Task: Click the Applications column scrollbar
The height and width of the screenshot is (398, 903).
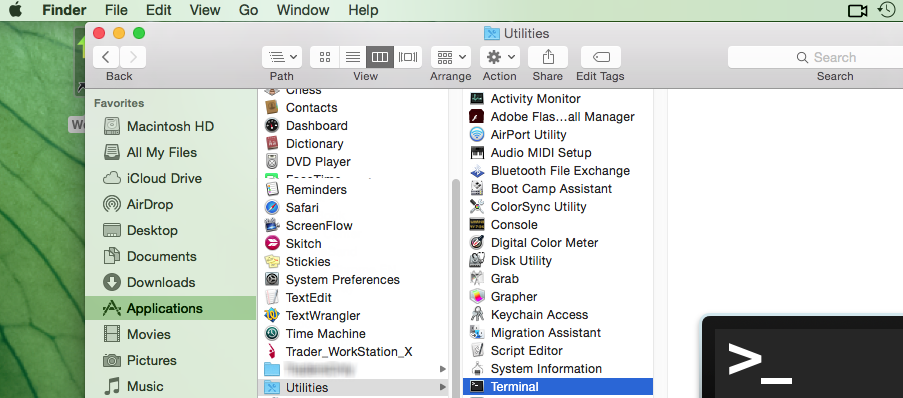Action: pos(456,288)
